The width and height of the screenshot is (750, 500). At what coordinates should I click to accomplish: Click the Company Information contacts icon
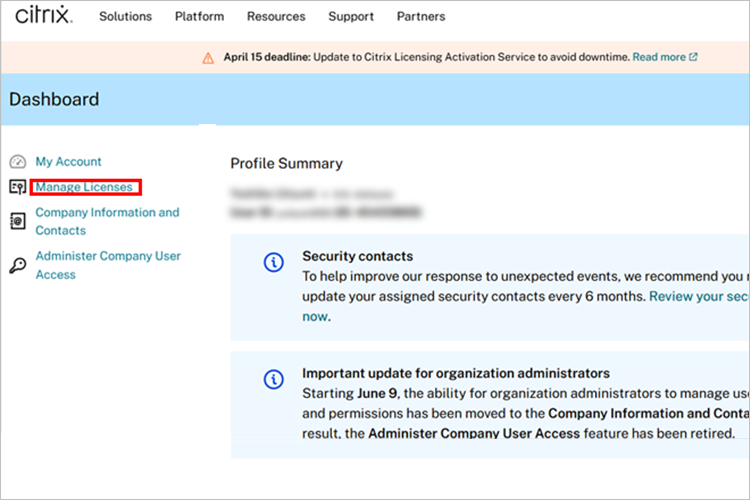click(x=17, y=221)
